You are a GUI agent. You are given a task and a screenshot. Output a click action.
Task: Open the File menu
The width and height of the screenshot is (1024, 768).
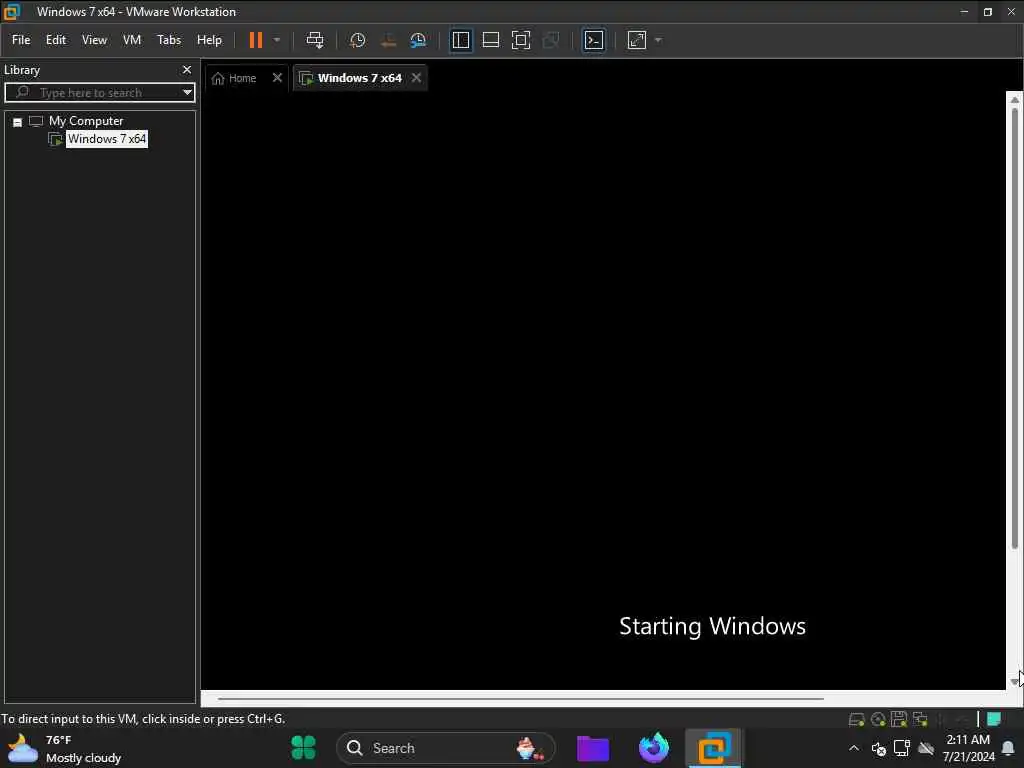click(x=21, y=40)
